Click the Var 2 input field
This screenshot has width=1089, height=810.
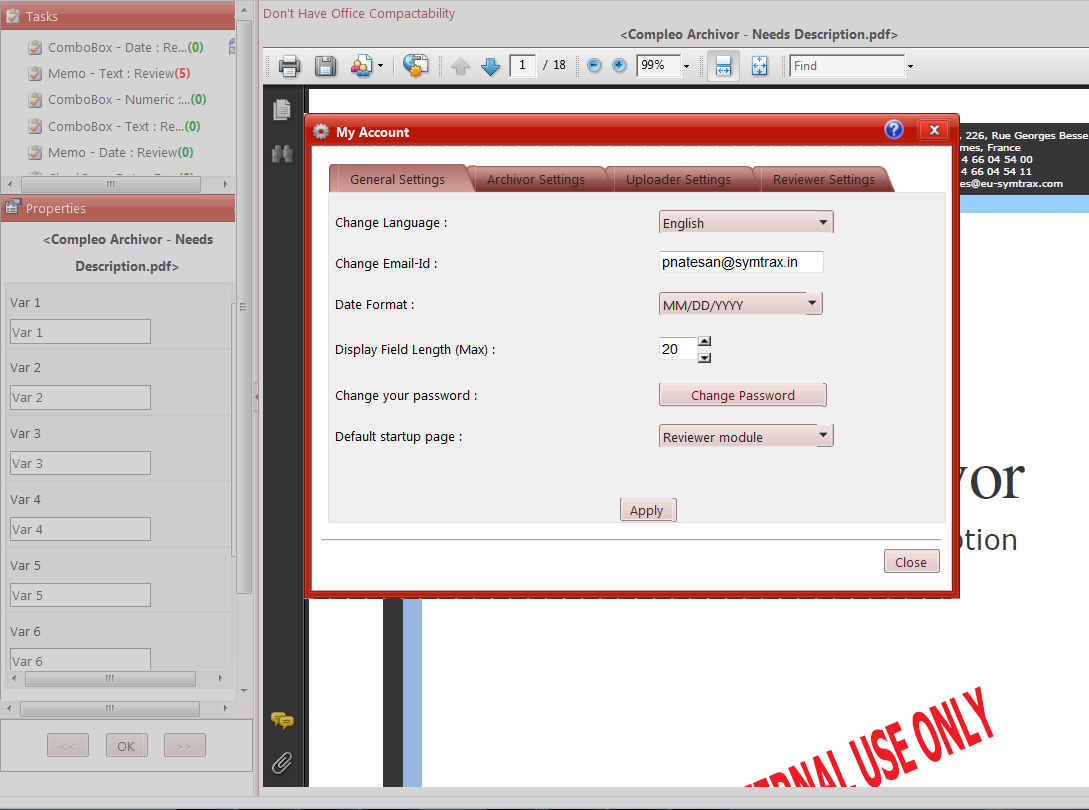point(81,397)
